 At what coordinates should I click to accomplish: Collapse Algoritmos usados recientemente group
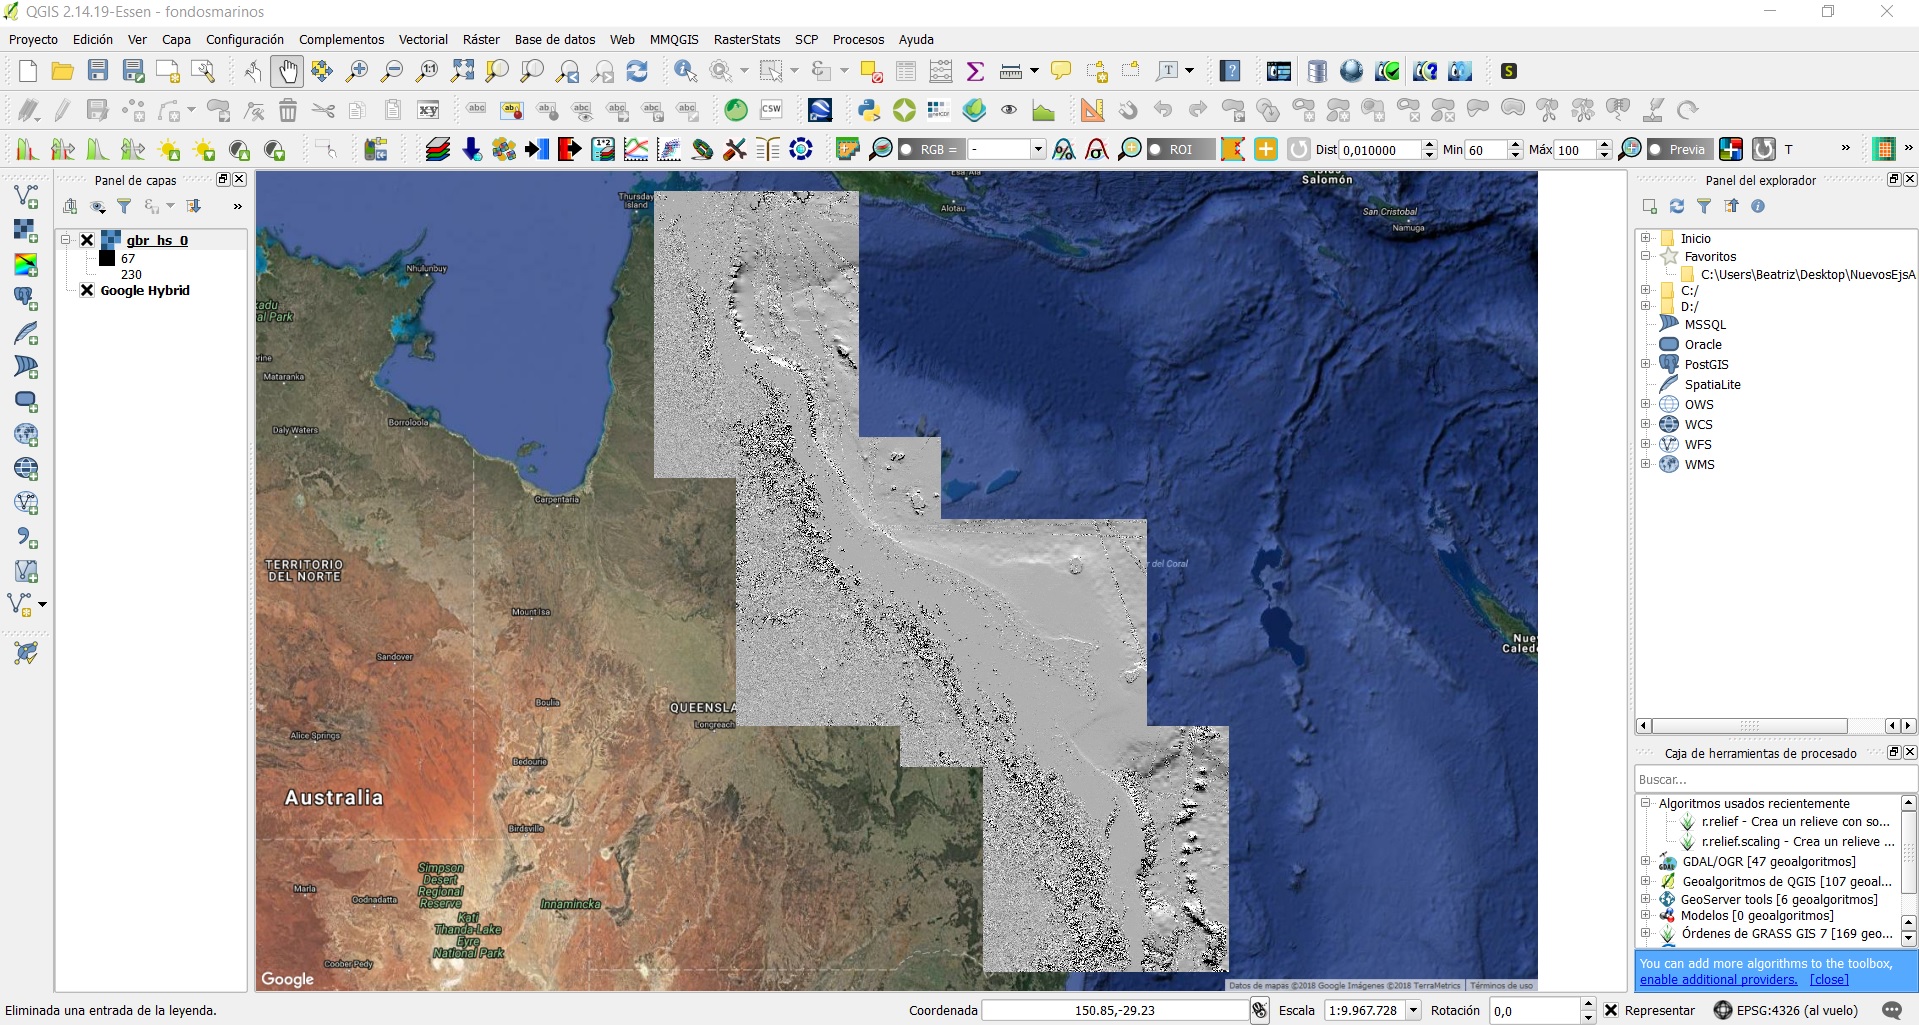(x=1645, y=803)
